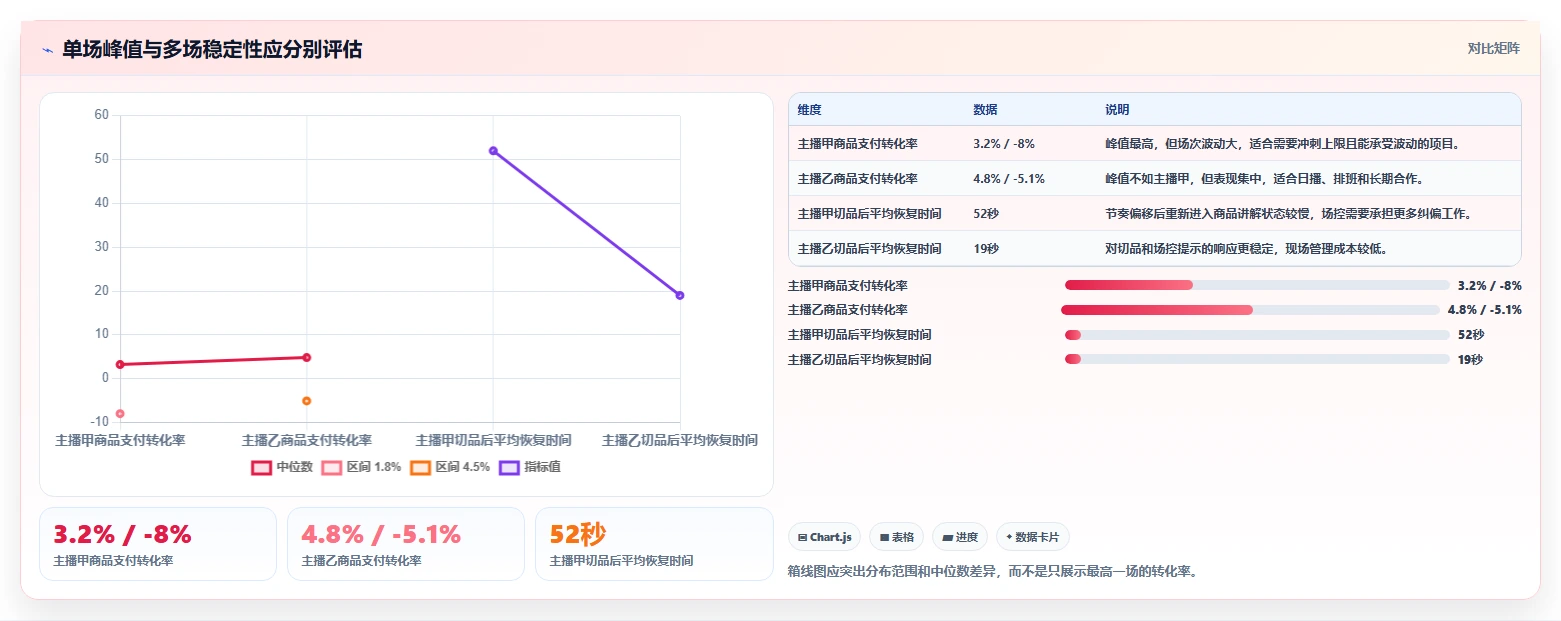Toggle the 指标值 legend series
Viewport: 1561px width, 621px height.
click(x=530, y=467)
